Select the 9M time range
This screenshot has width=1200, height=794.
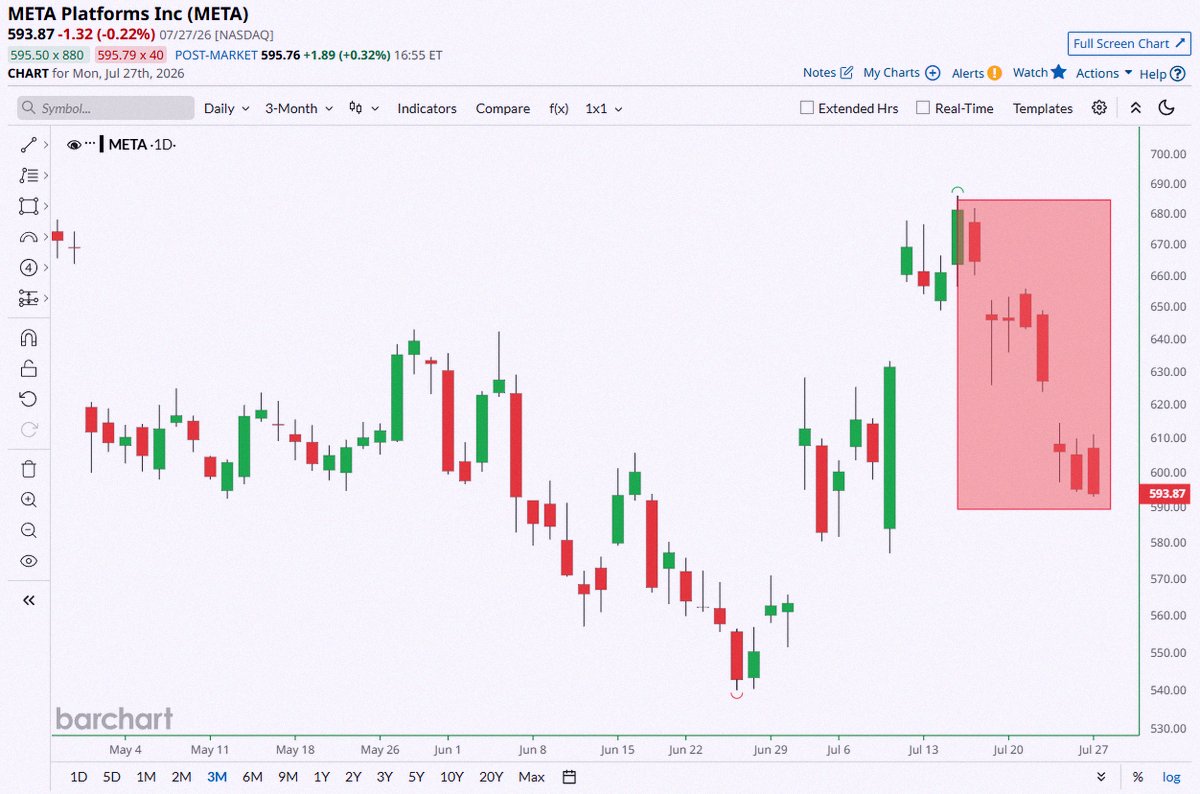[x=288, y=777]
